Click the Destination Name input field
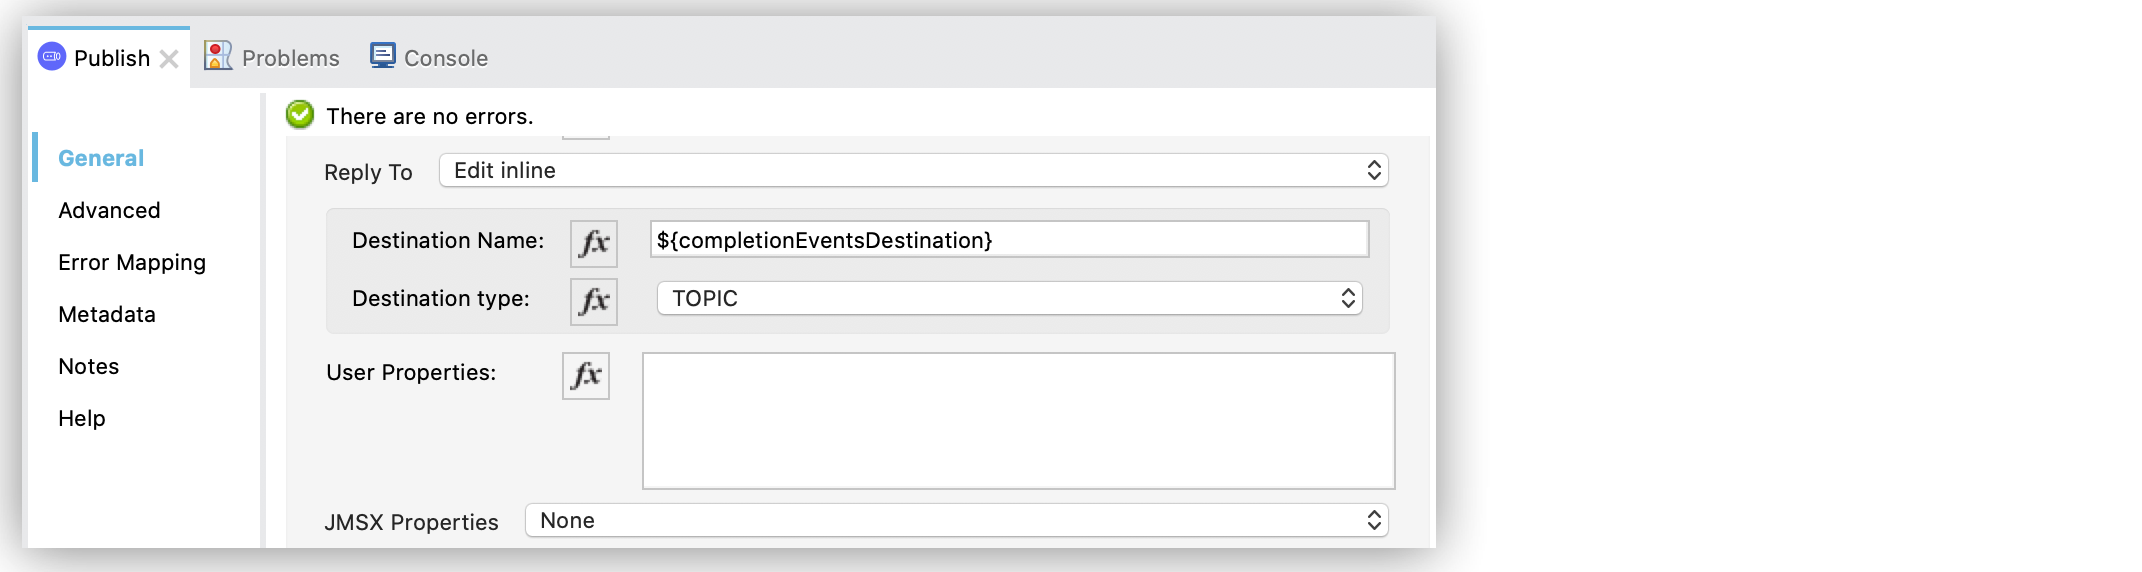This screenshot has height=572, width=2142. (x=1009, y=240)
